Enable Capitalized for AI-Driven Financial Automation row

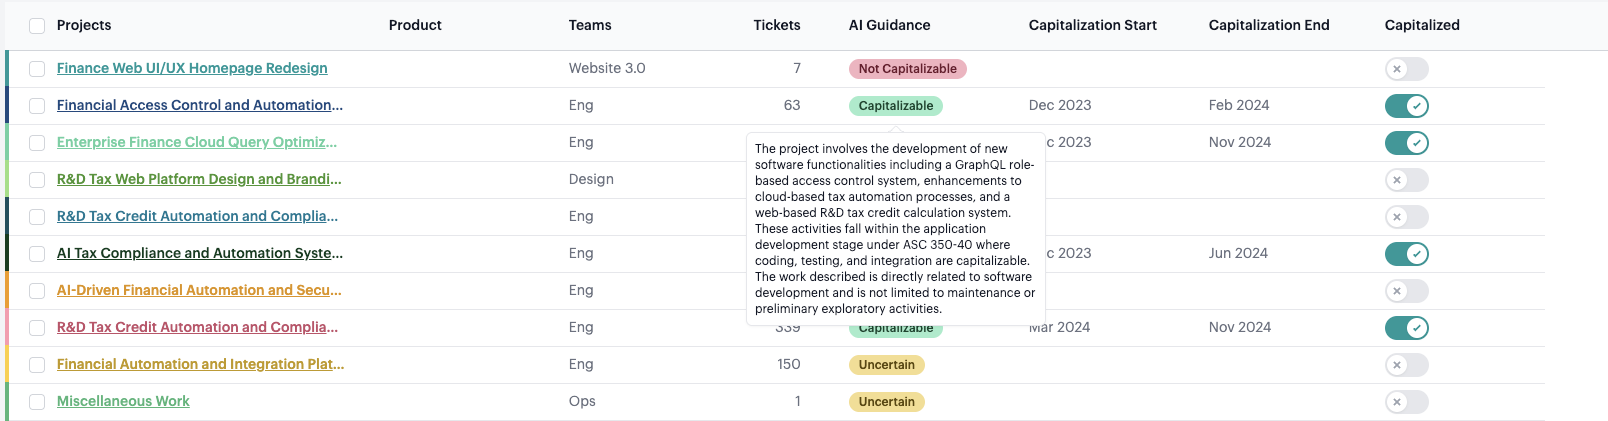(x=1406, y=291)
